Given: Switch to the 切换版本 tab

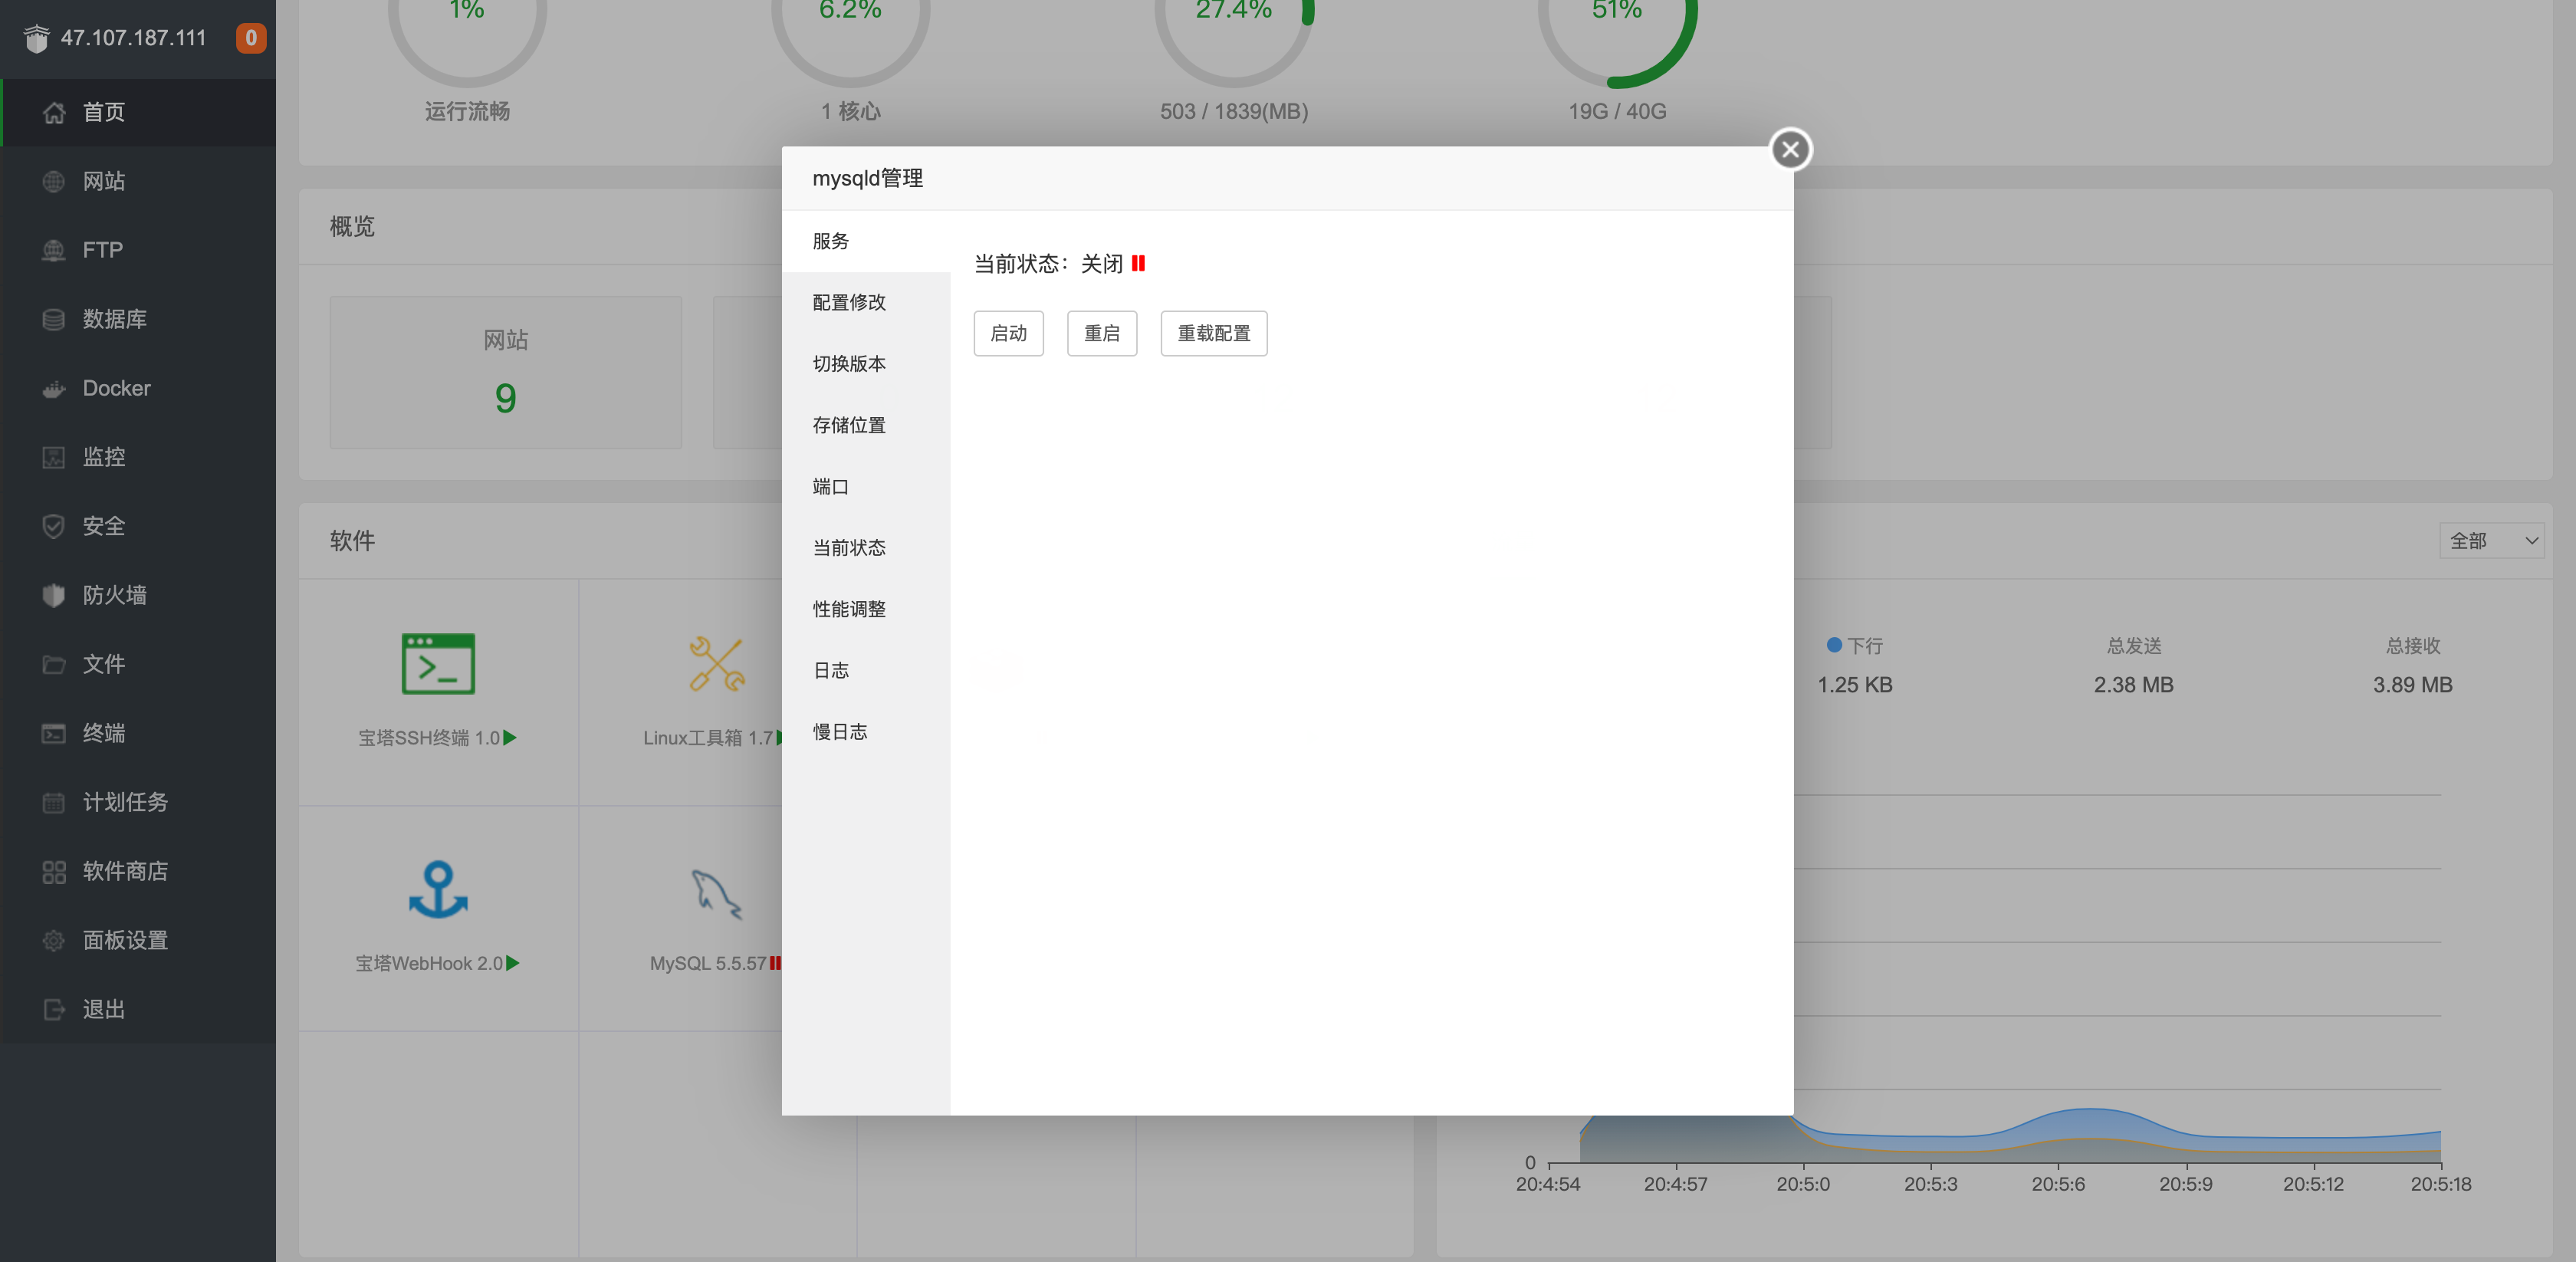Looking at the screenshot, I should [865, 364].
